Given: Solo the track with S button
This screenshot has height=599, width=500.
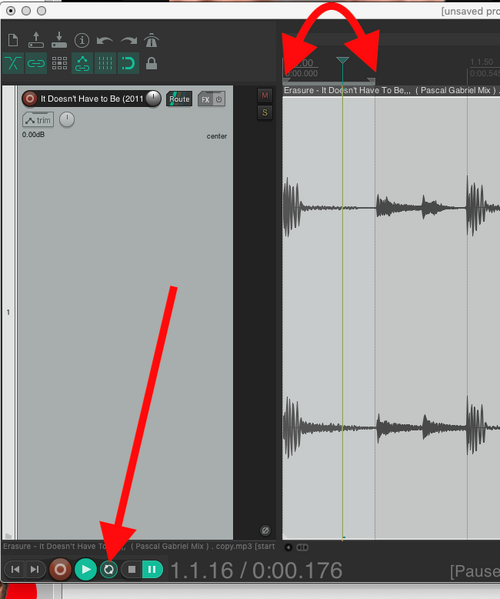Looking at the screenshot, I should (265, 112).
